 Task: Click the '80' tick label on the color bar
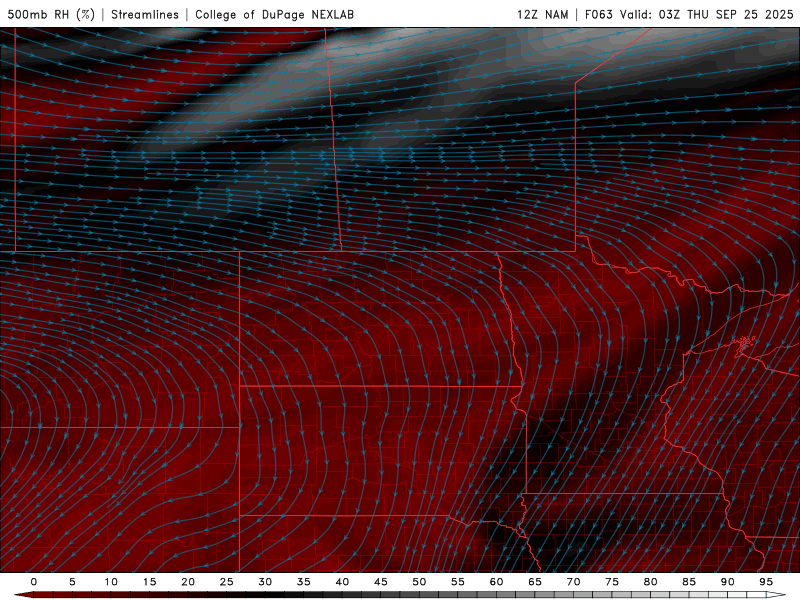650,582
